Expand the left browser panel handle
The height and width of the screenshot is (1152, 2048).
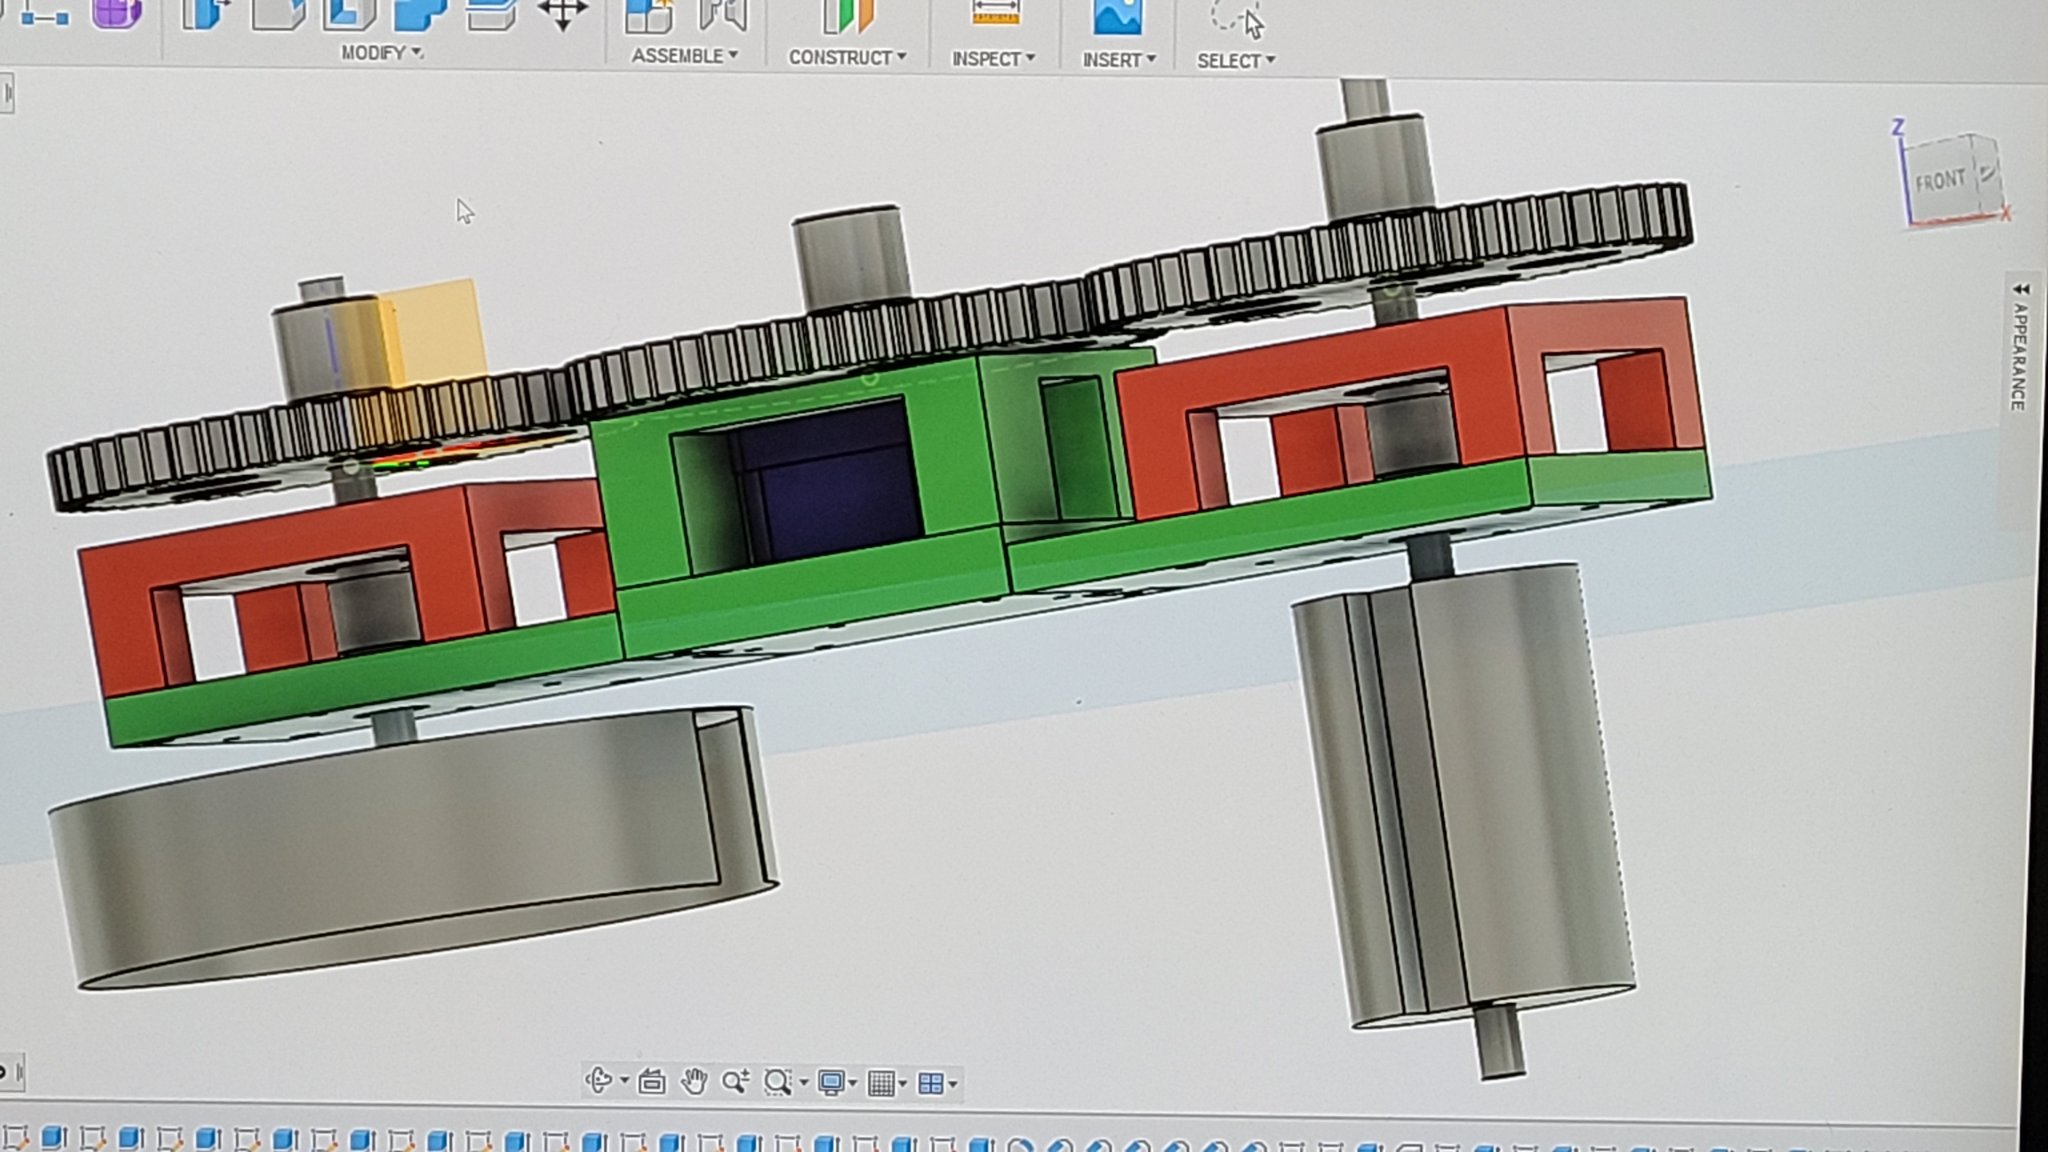7,95
